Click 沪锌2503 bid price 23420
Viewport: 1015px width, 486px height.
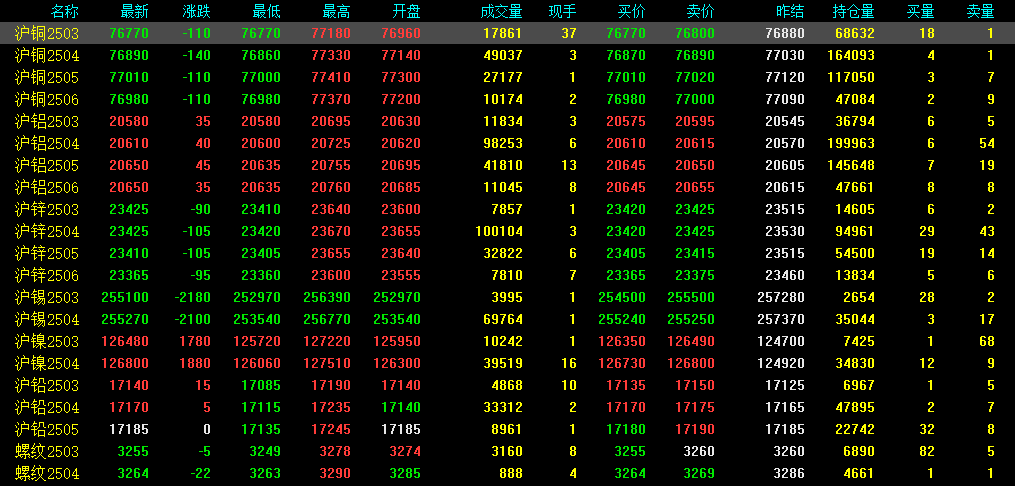coord(625,210)
